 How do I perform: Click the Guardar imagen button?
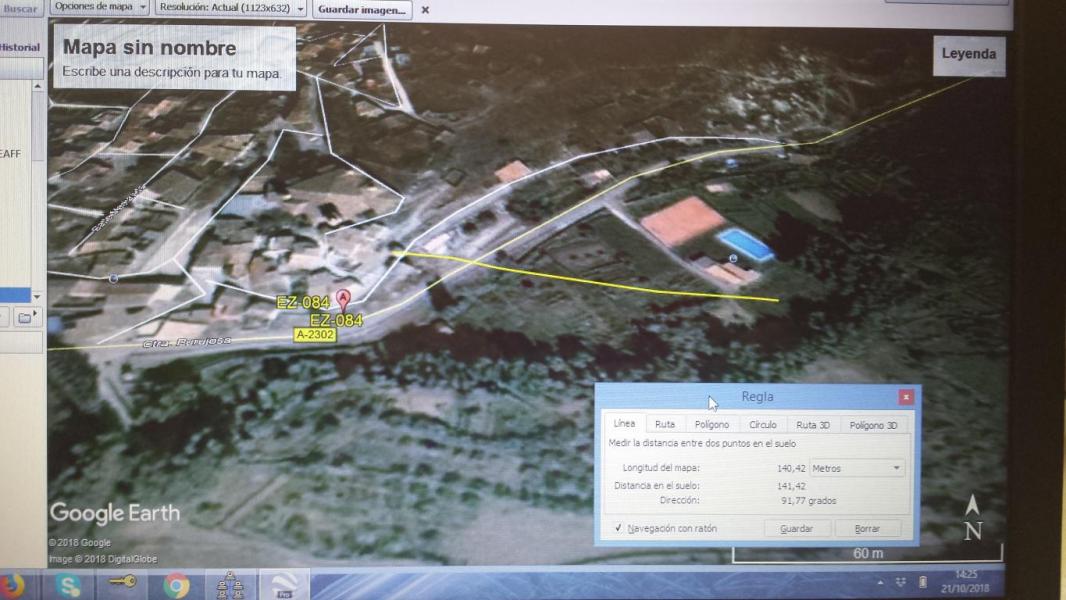pyautogui.click(x=362, y=9)
